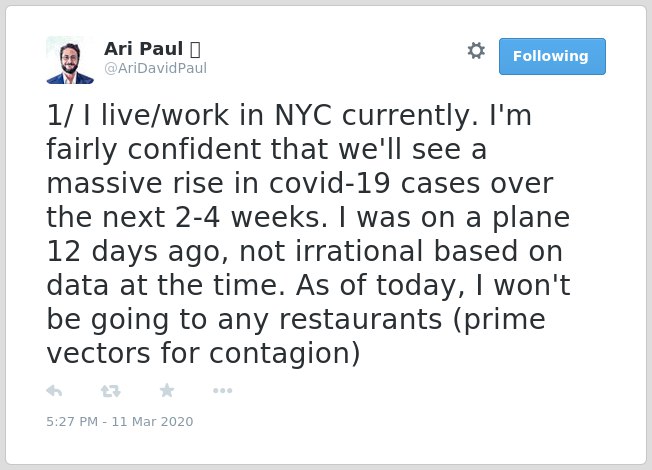Reply to Ari Paul's tweet
The image size is (652, 470).
(x=54, y=391)
